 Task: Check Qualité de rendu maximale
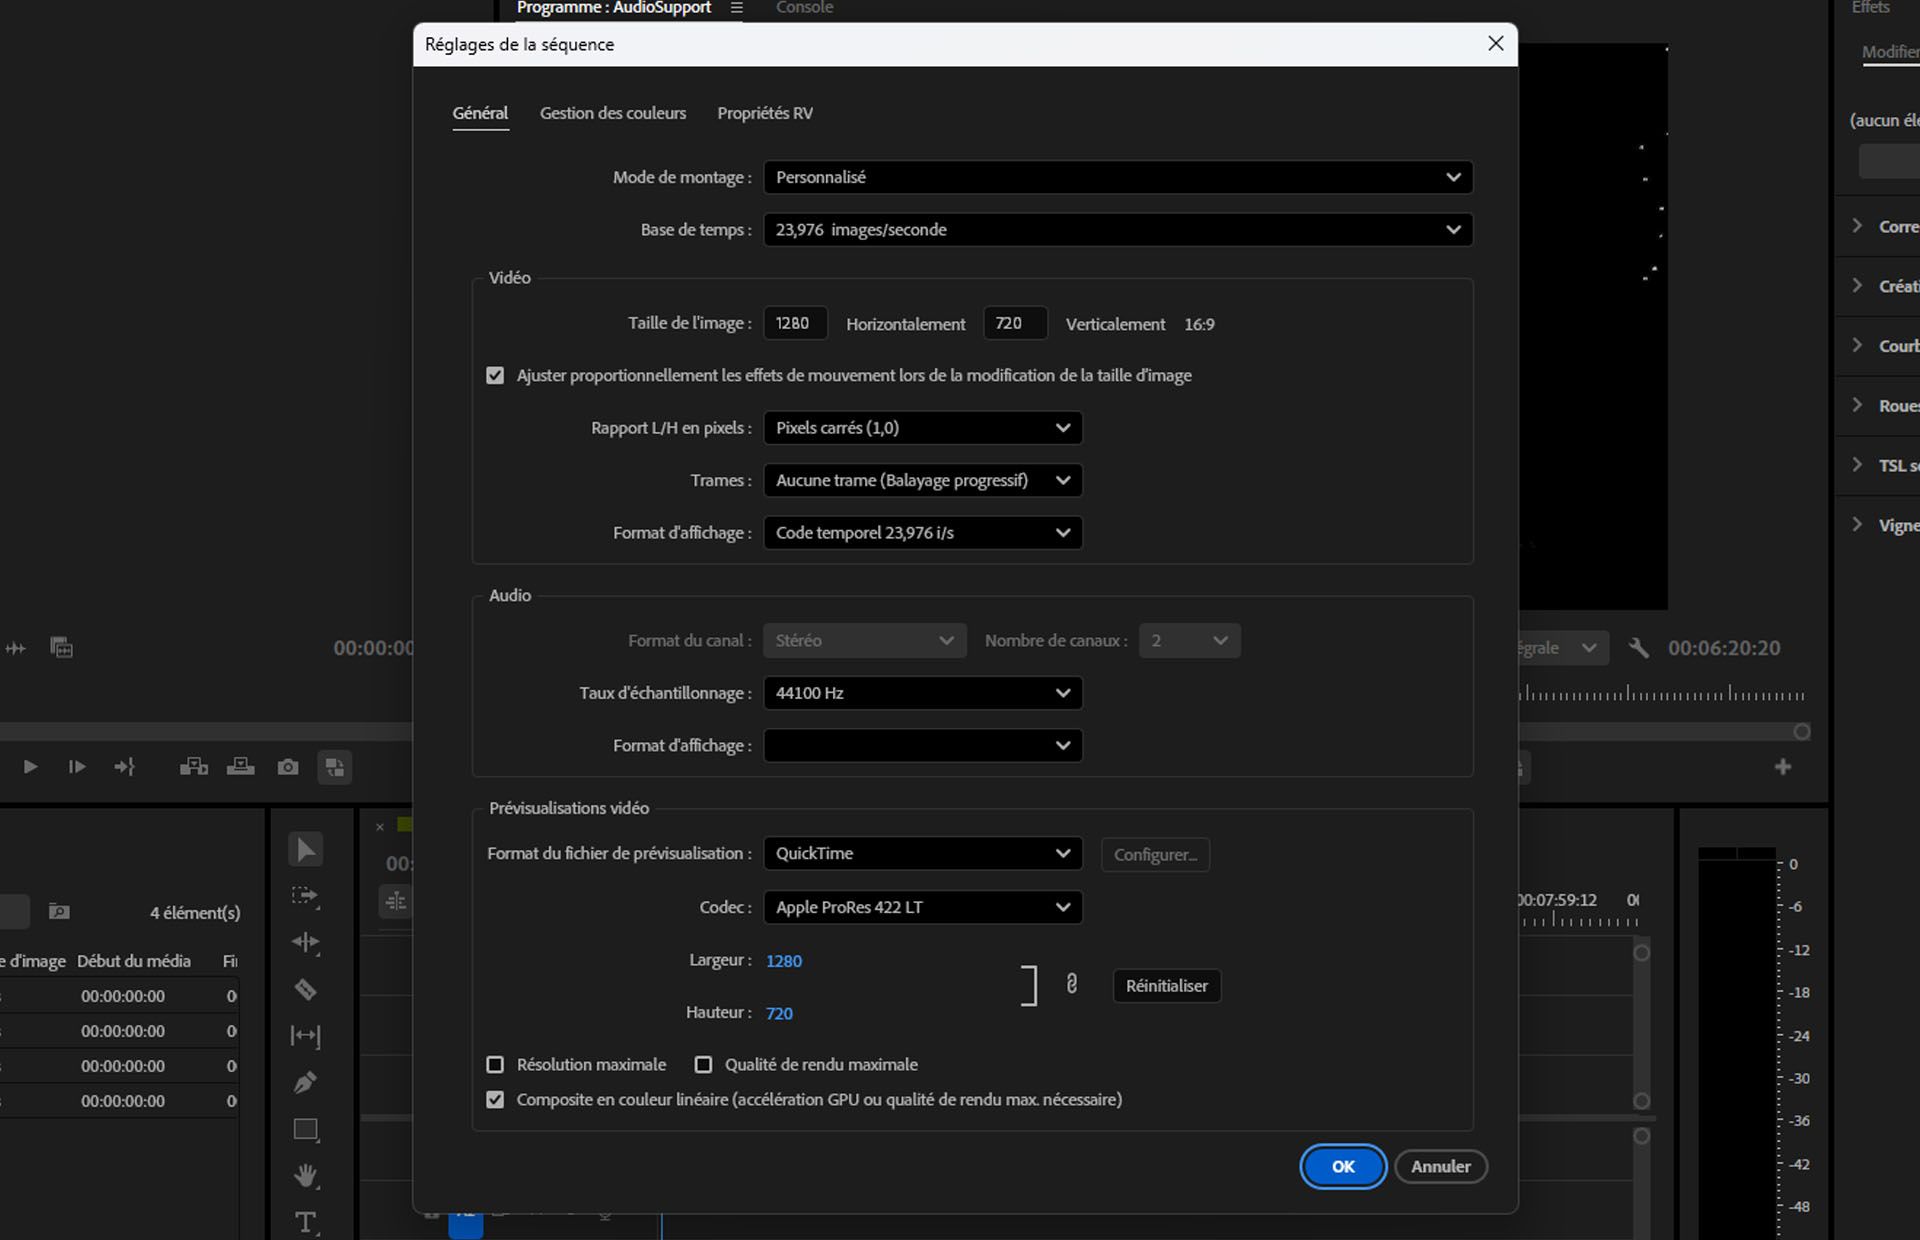(704, 1064)
